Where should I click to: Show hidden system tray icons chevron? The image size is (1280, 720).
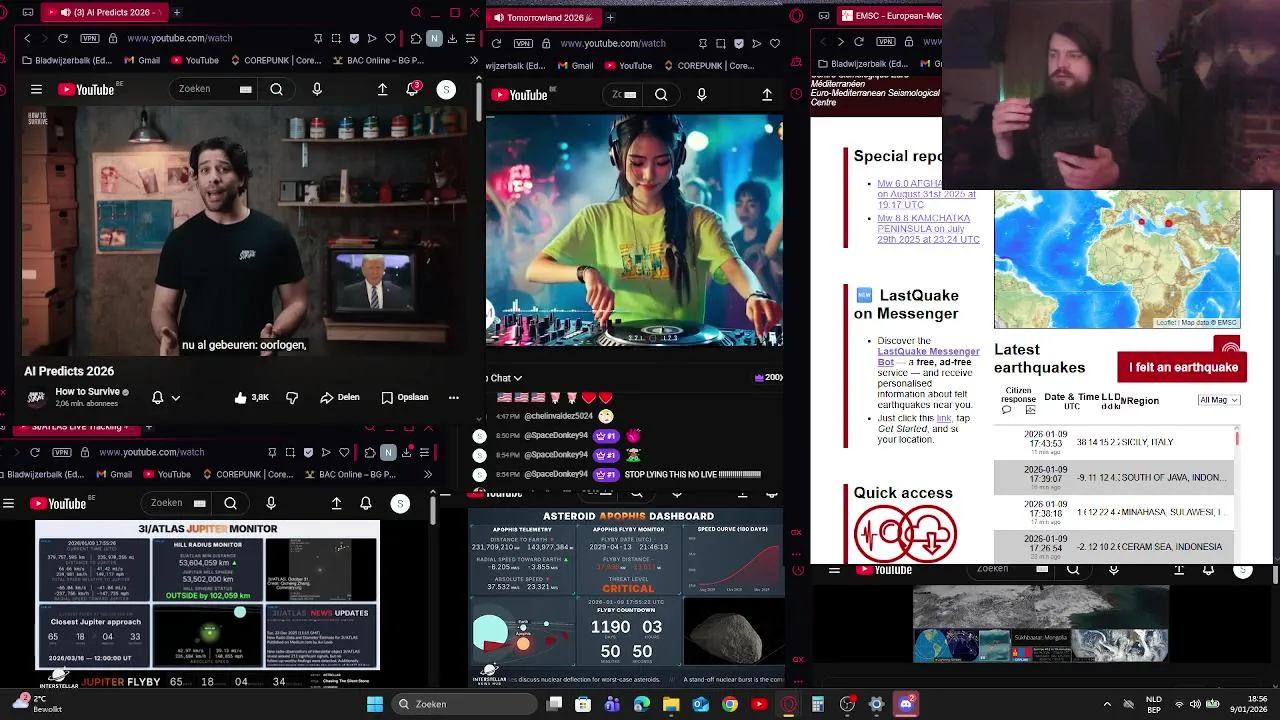(1106, 704)
